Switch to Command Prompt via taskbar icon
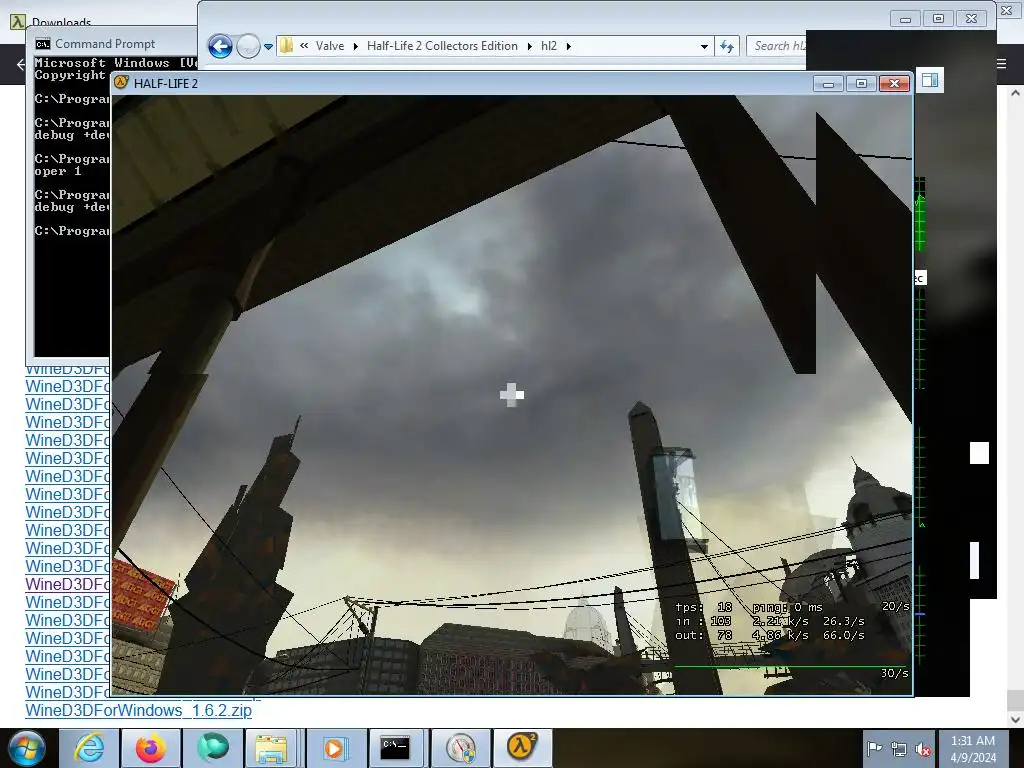This screenshot has width=1024, height=768. 396,748
